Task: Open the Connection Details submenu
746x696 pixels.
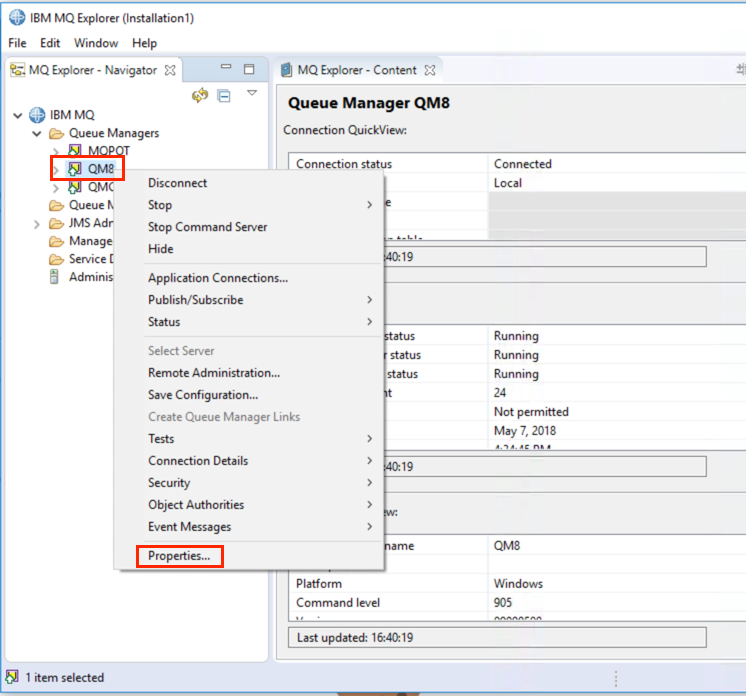Action: click(x=248, y=461)
